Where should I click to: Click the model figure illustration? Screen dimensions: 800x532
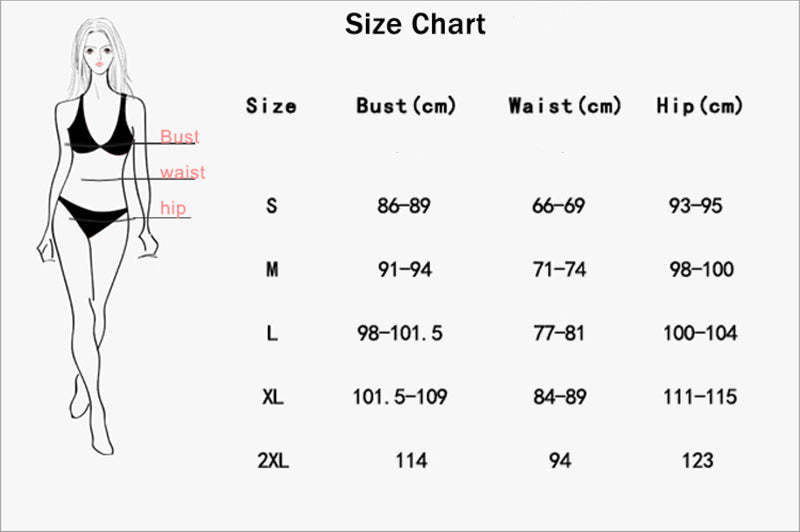(98, 236)
